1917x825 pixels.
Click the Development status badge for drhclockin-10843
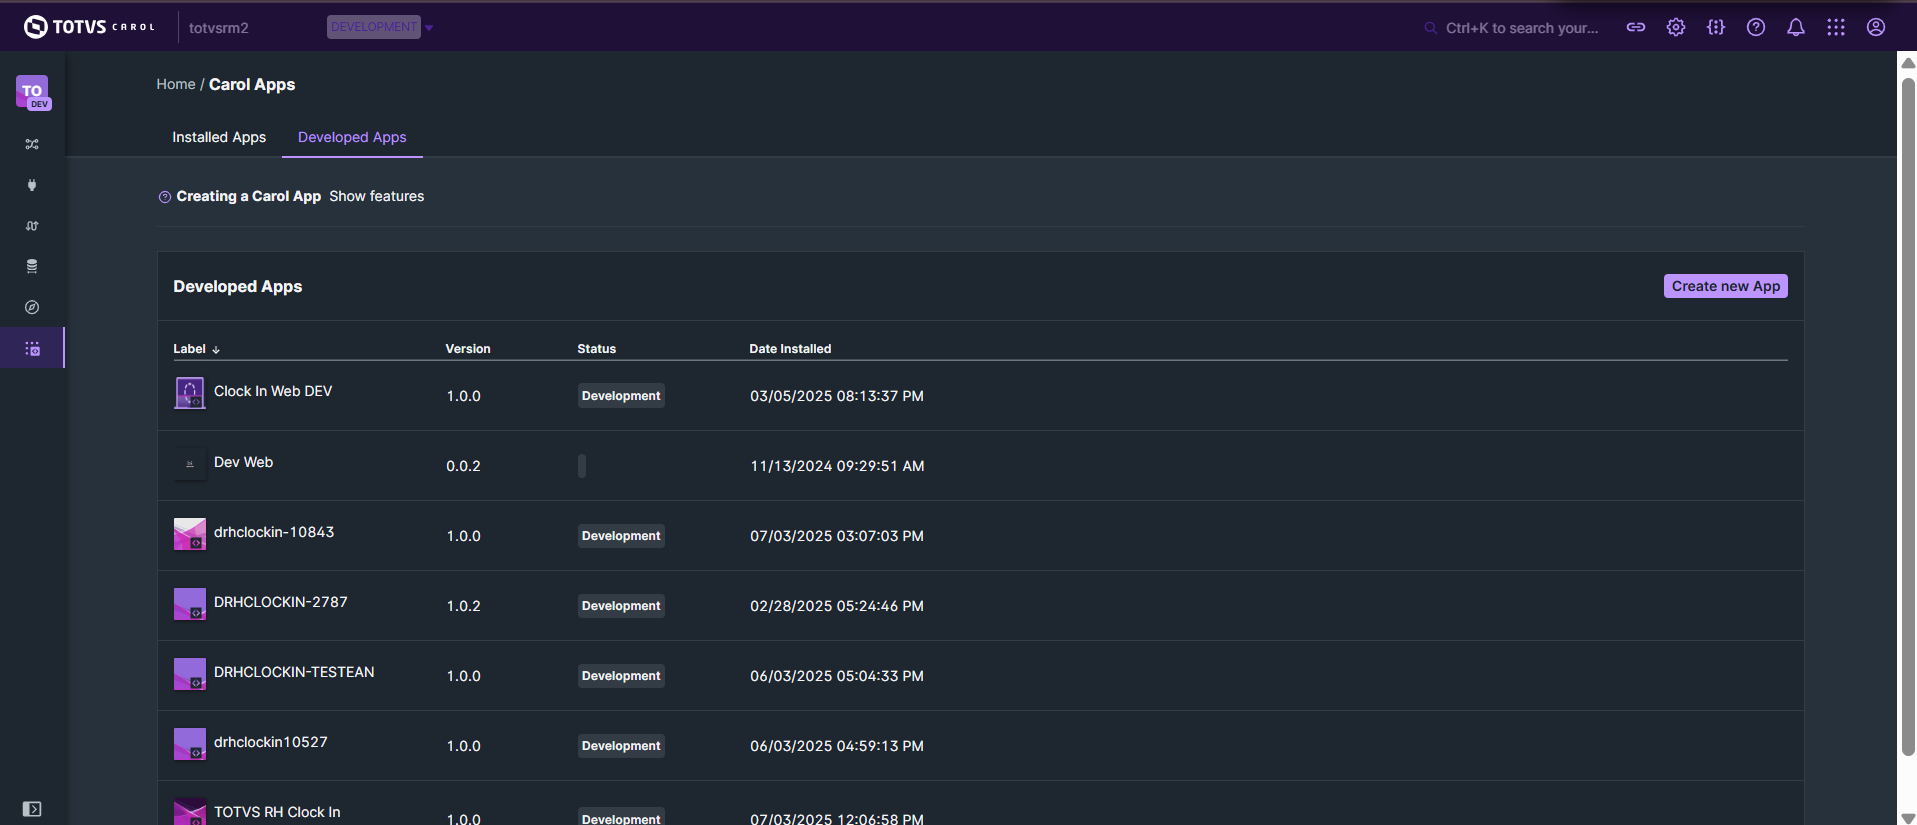(x=621, y=536)
